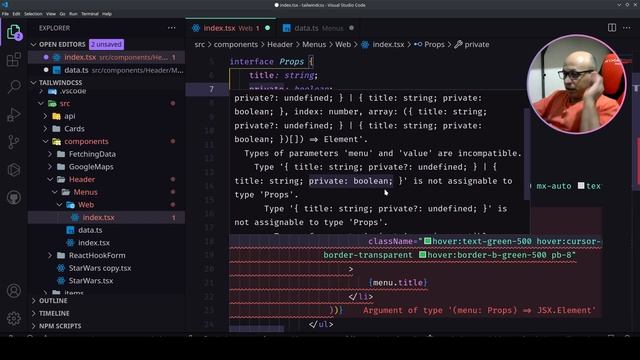This screenshot has width=640, height=360.
Task: Open the Accounts icon
Action: [14, 291]
